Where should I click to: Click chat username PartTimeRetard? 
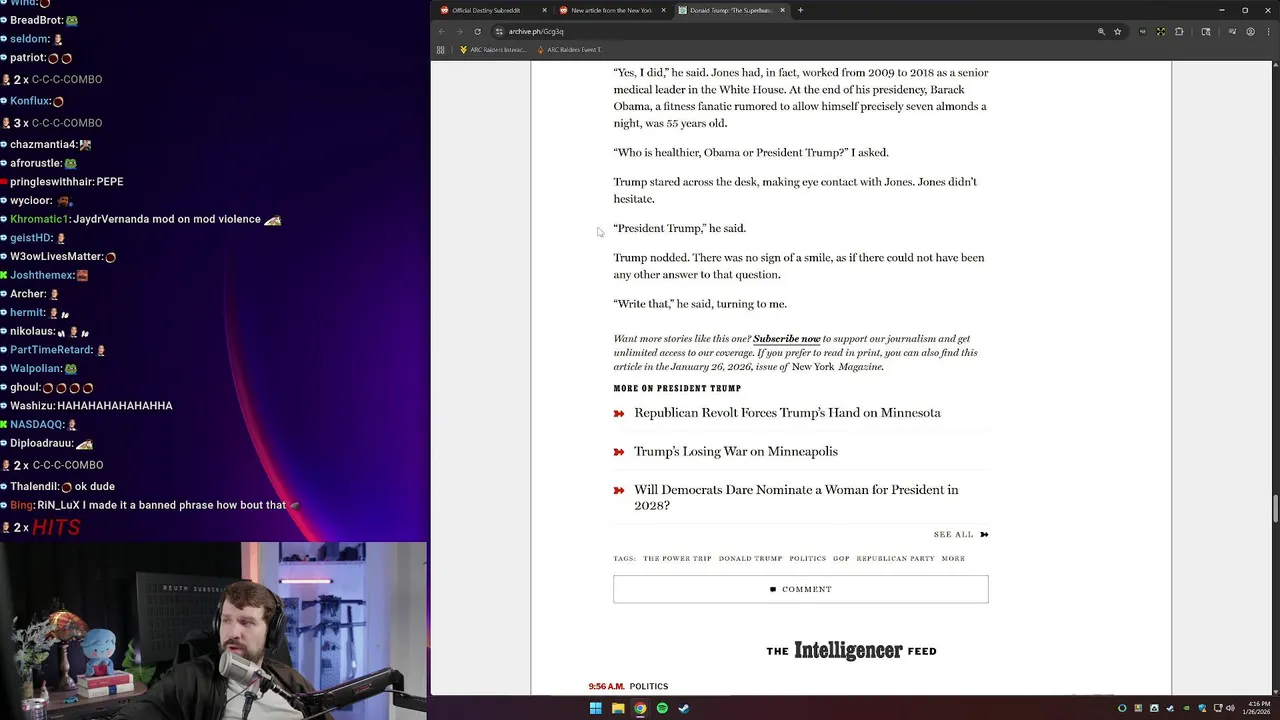pos(51,350)
